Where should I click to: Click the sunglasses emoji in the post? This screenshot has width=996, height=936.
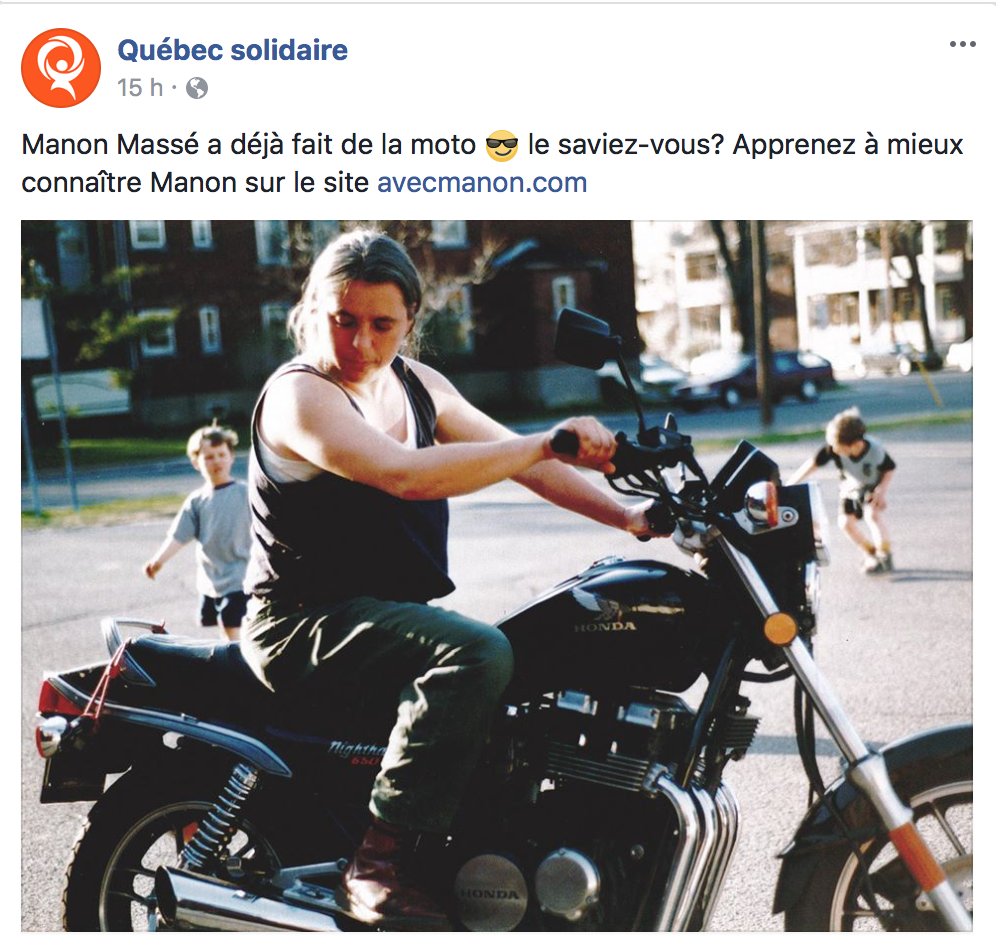[x=502, y=145]
